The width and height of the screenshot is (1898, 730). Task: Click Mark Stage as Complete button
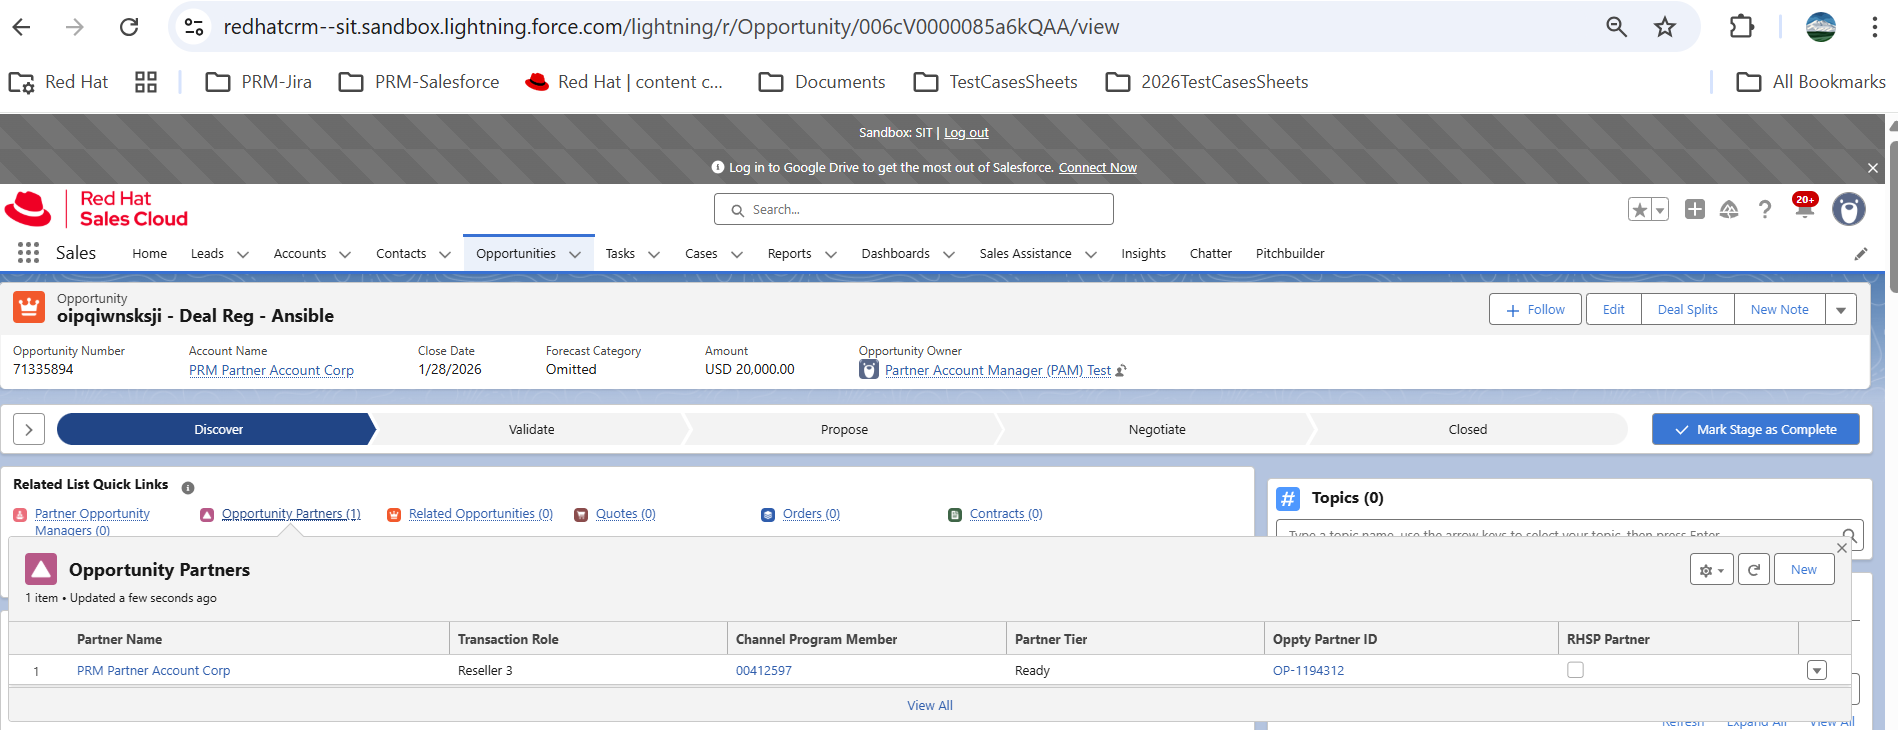point(1756,429)
